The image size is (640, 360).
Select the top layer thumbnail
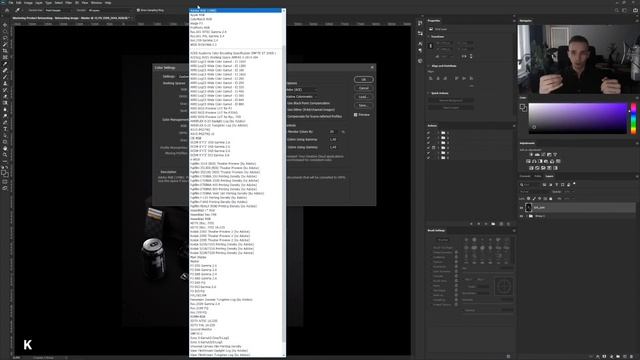pyautogui.click(x=529, y=208)
